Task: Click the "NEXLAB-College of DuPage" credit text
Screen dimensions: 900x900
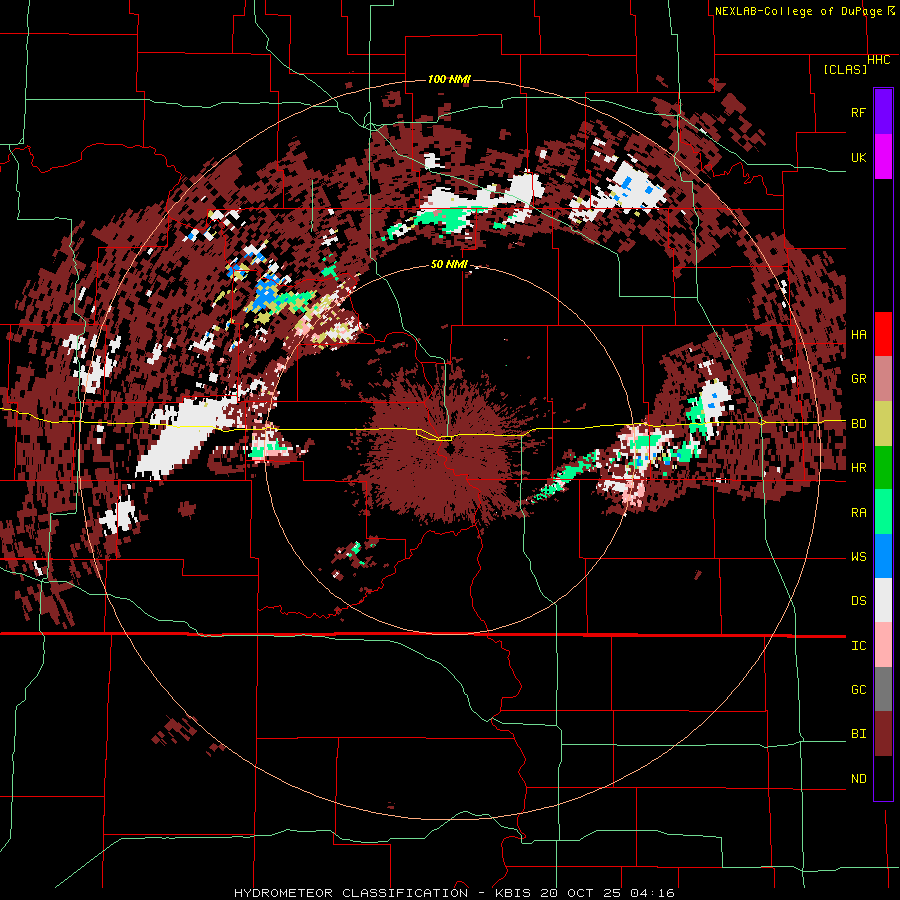Action: pyautogui.click(x=798, y=11)
